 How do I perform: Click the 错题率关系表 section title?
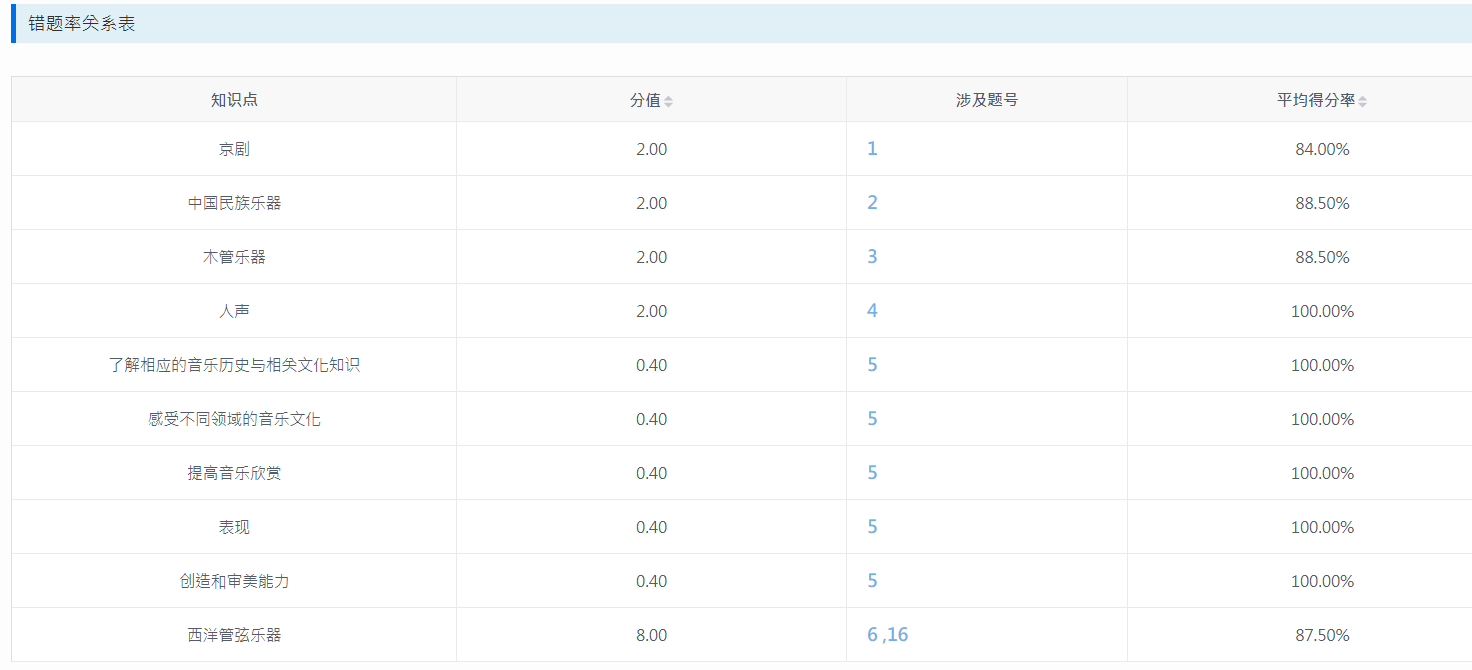pyautogui.click(x=82, y=24)
